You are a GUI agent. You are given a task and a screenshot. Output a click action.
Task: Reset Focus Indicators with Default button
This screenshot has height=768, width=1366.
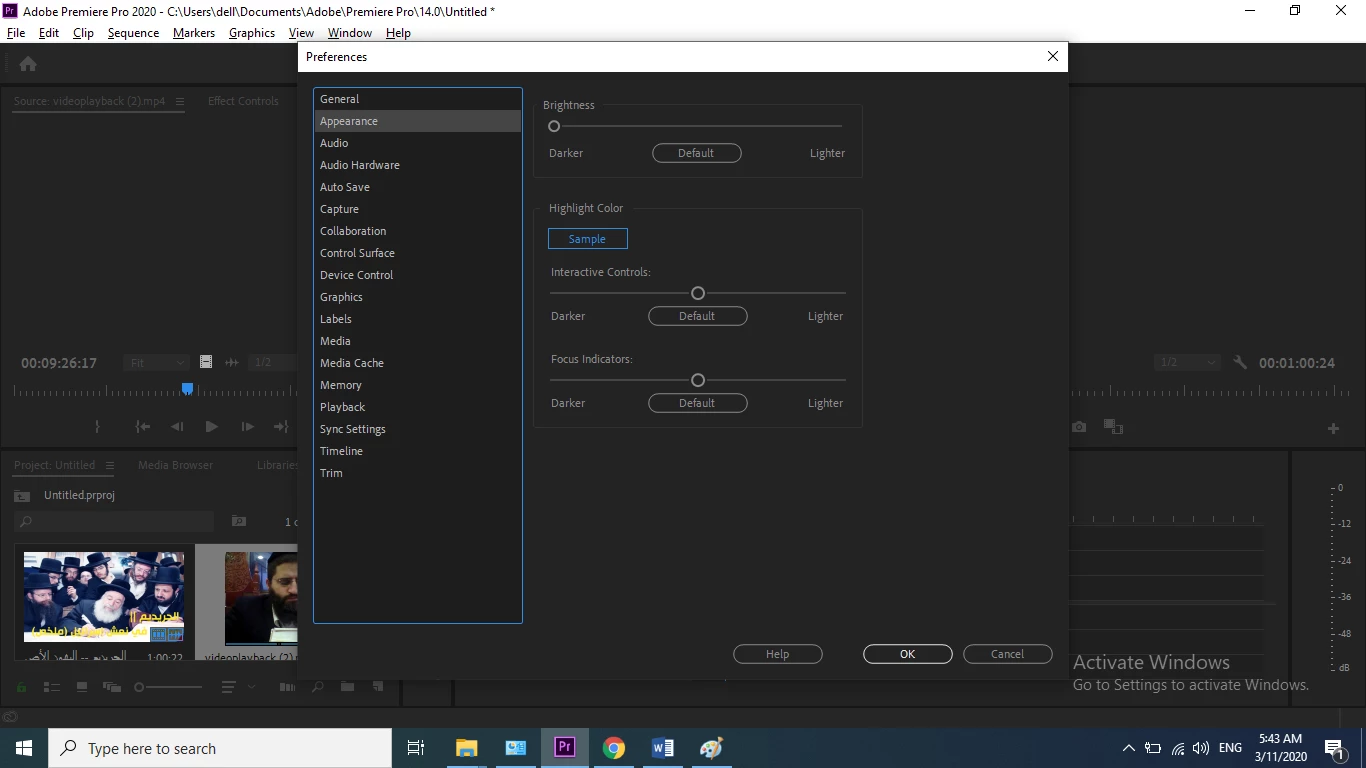click(698, 403)
